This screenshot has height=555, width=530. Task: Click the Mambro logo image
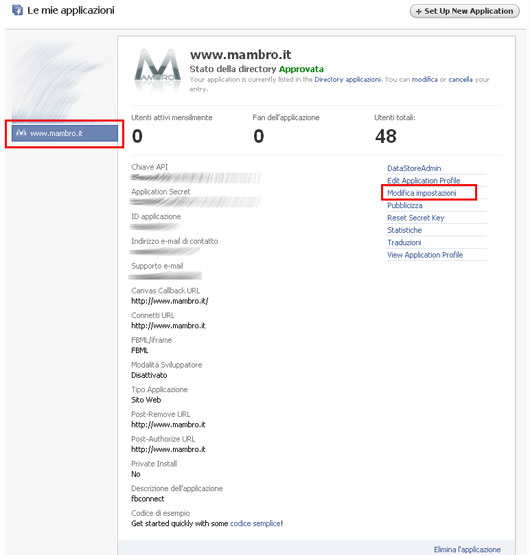(x=157, y=68)
